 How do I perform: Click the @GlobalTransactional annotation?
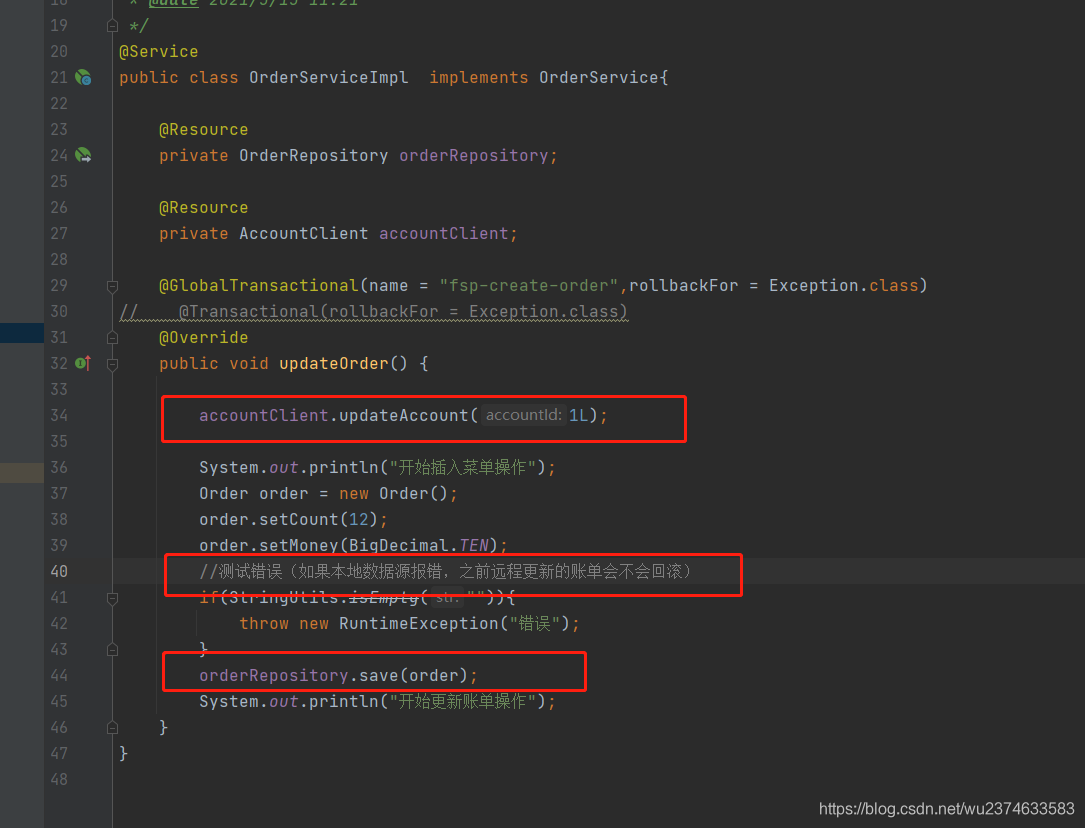(259, 286)
